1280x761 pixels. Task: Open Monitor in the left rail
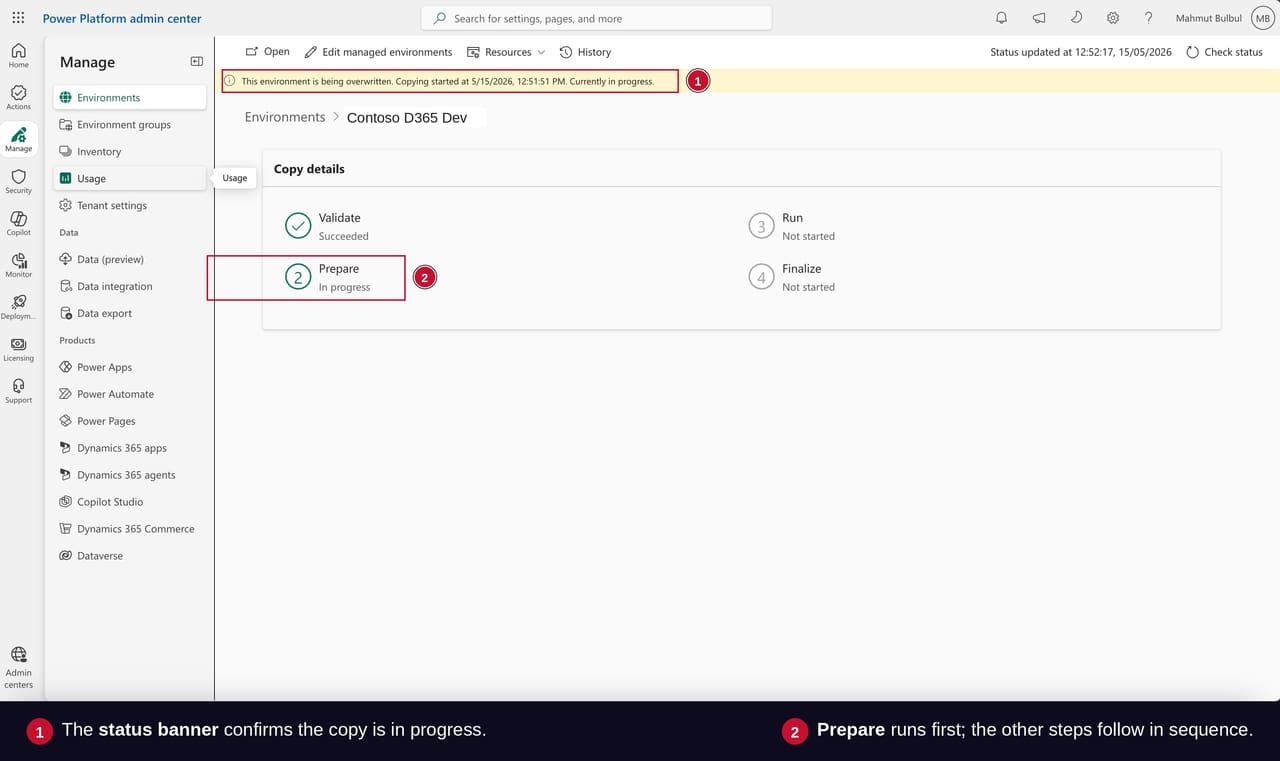(x=18, y=266)
